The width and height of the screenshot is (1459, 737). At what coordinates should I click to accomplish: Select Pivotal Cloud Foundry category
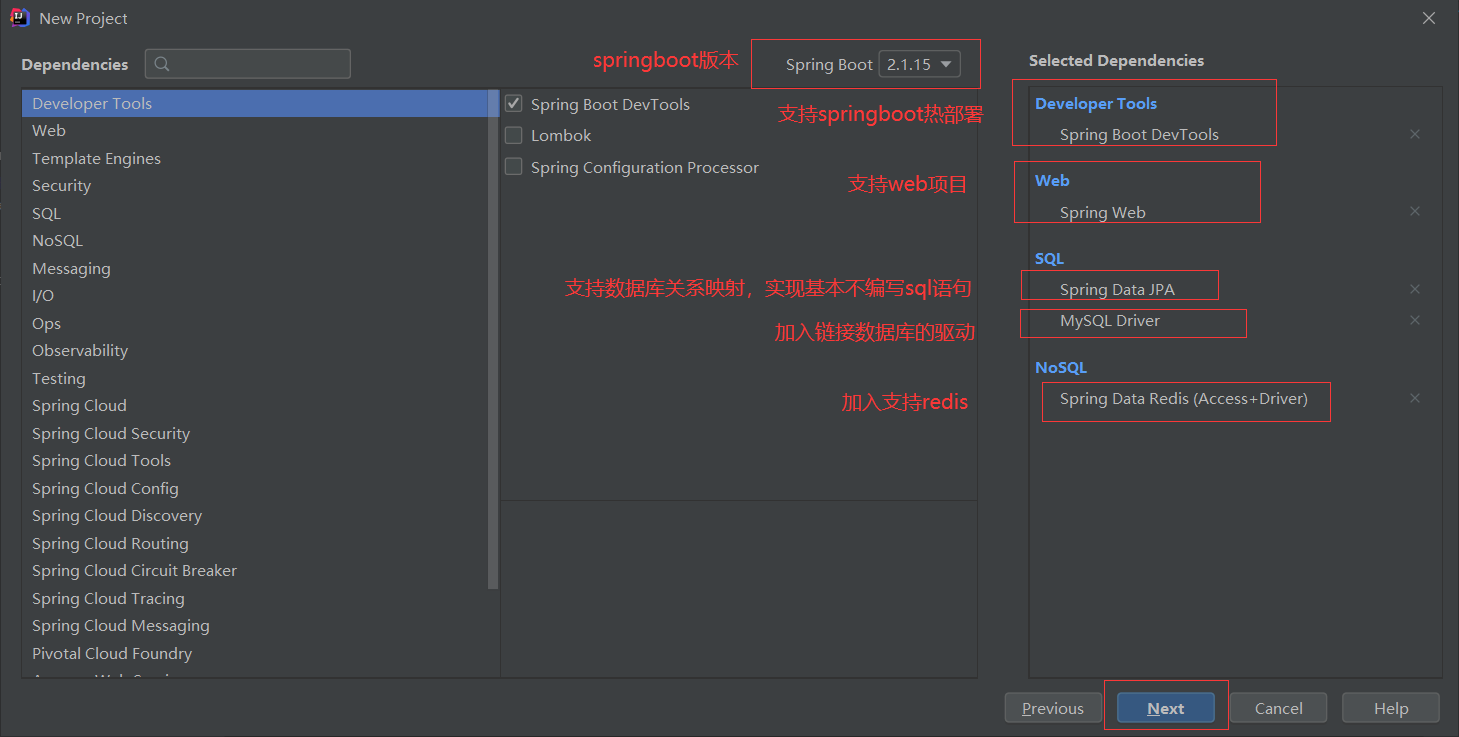(255, 653)
